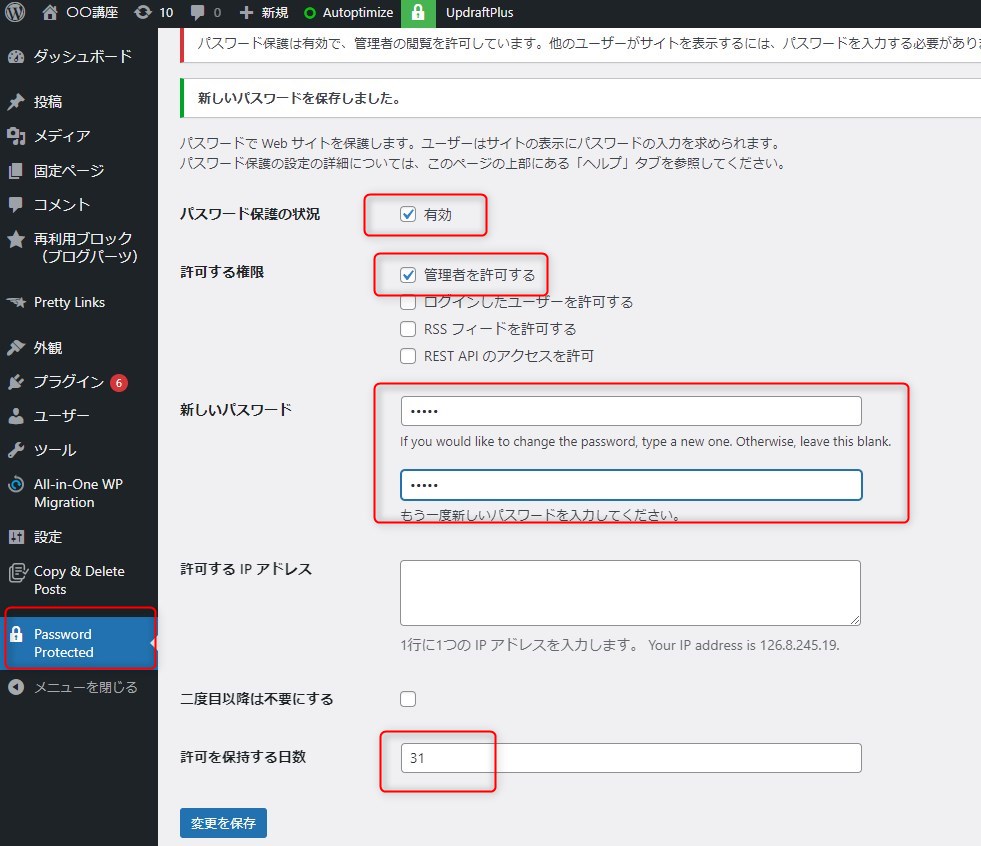Viewport: 981px width, 846px height.
Task: Open the Pretty Links sidebar link
Action: [x=69, y=302]
